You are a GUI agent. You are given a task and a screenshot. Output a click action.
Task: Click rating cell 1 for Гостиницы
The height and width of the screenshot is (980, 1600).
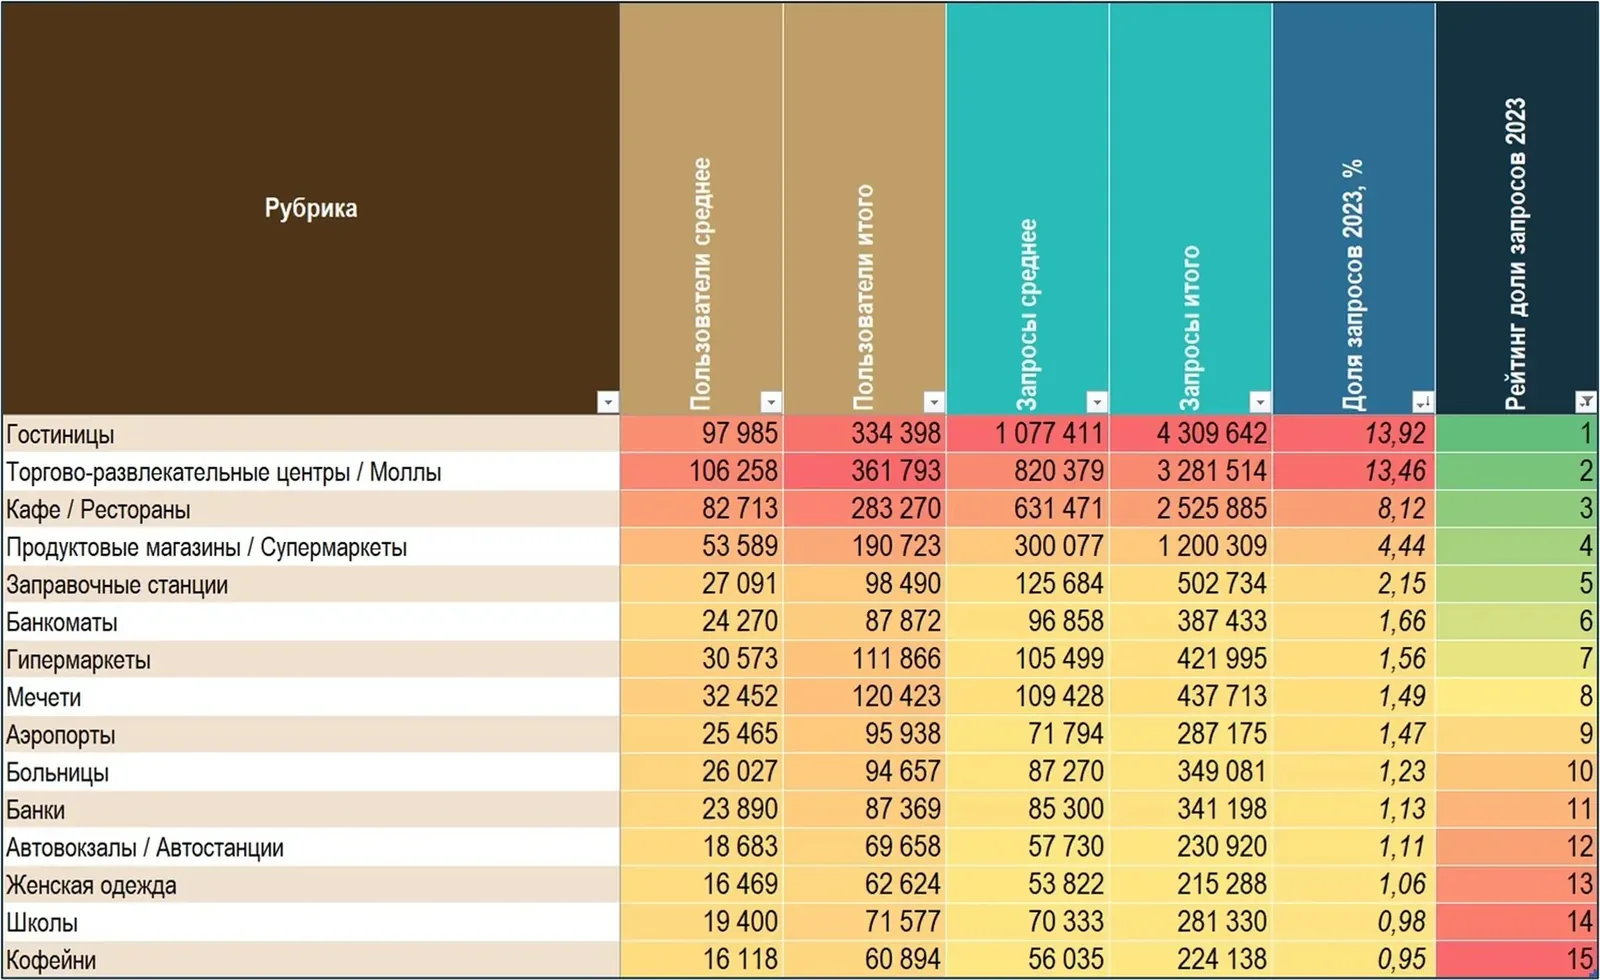click(1516, 434)
